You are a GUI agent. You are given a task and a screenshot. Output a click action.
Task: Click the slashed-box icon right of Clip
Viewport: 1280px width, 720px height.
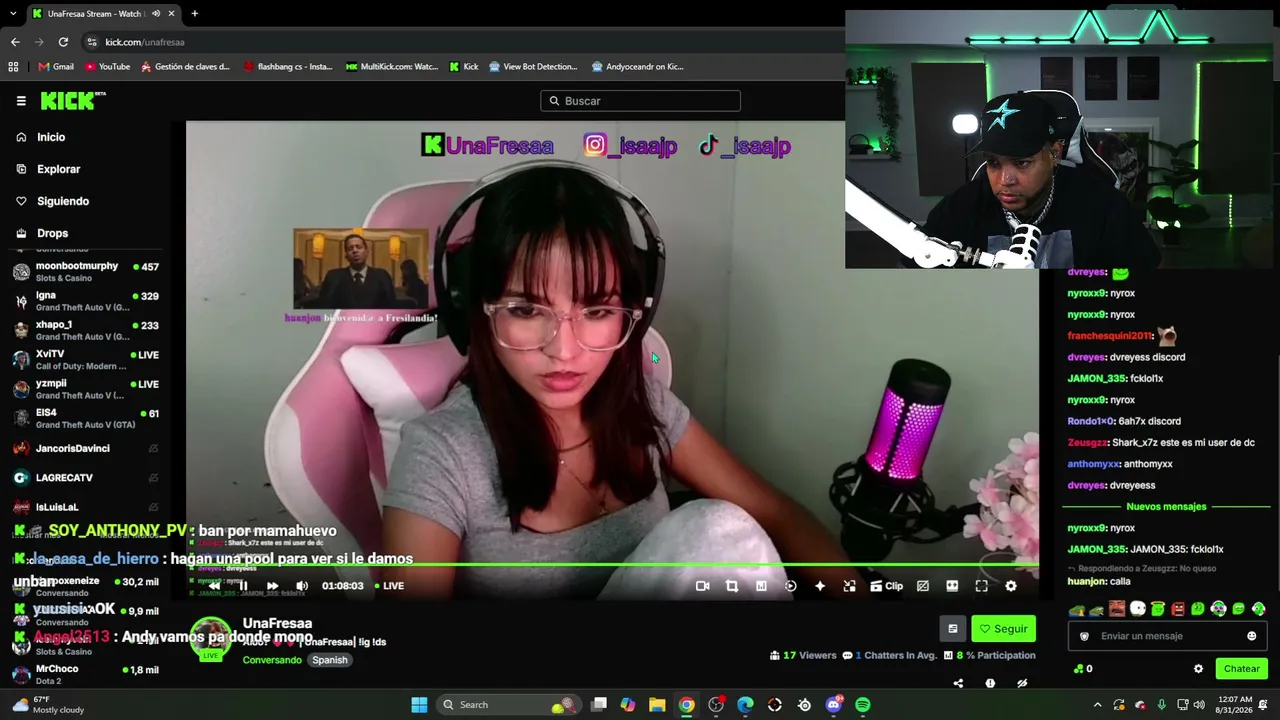923,586
